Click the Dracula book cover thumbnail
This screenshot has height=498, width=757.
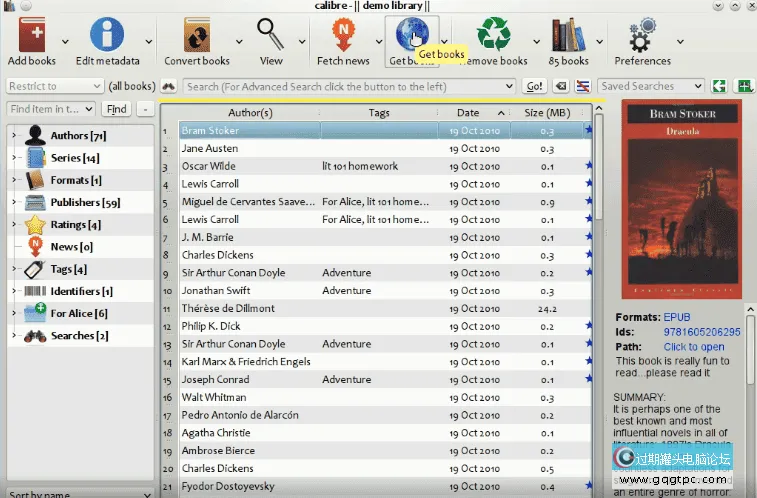tap(683, 200)
